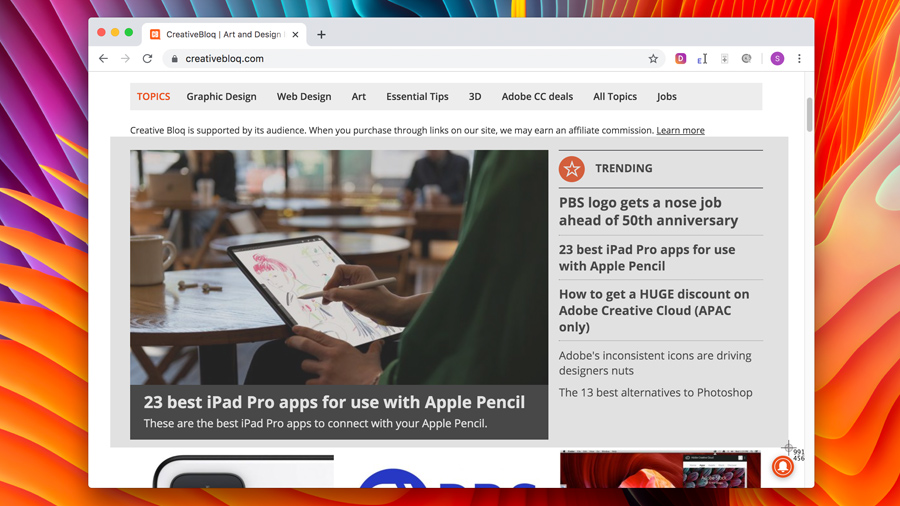Image resolution: width=900 pixels, height=506 pixels.
Task: Open the round grey extension icon
Action: 746,59
